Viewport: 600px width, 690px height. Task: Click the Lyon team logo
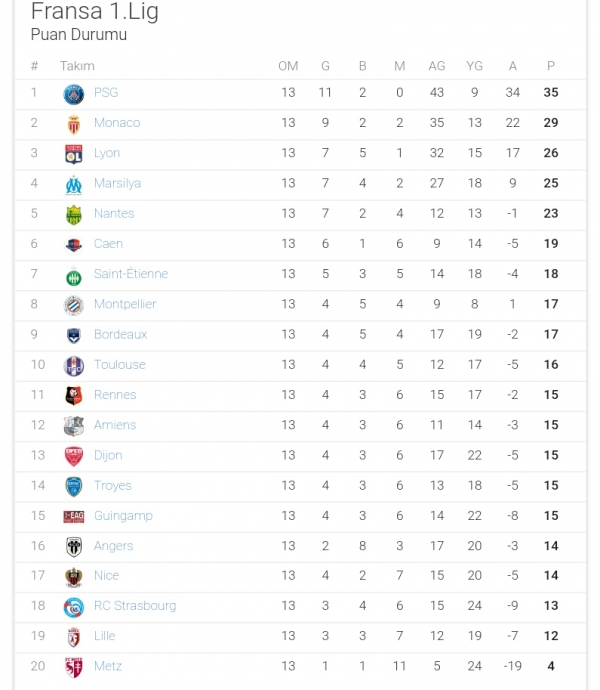[x=74, y=153]
